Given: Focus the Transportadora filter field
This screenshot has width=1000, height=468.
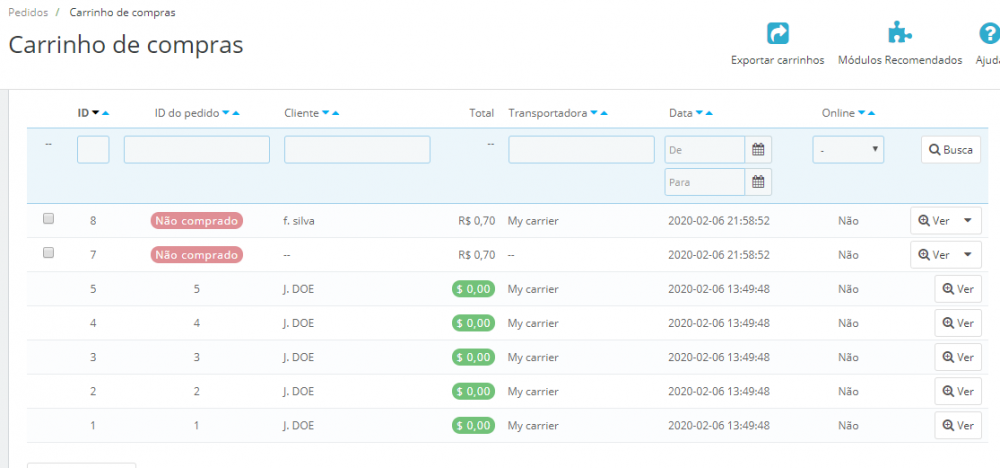Looking at the screenshot, I should [x=582, y=150].
